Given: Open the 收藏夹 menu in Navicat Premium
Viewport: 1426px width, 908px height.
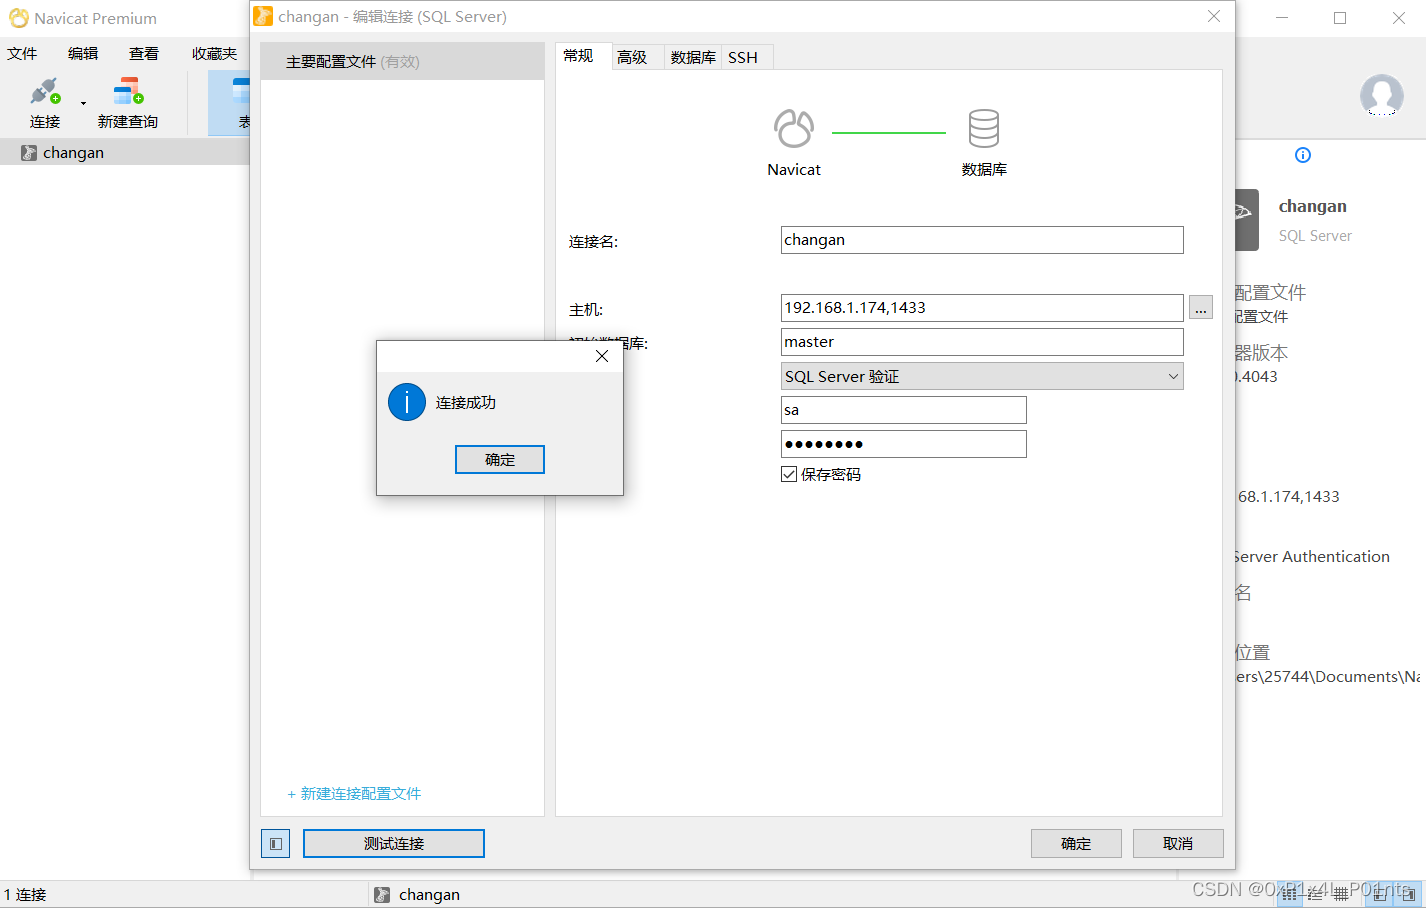Looking at the screenshot, I should [x=215, y=54].
